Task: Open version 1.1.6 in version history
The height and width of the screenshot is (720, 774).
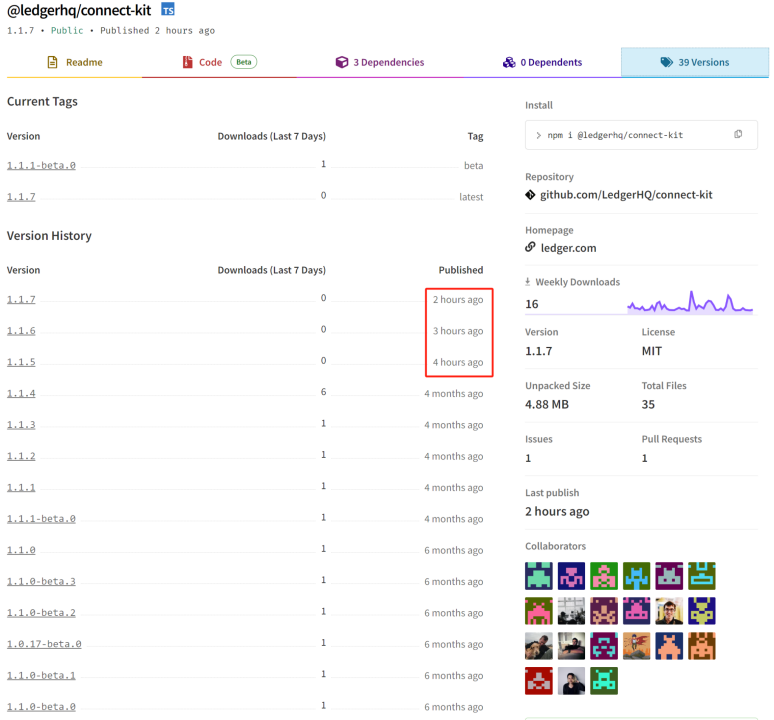Action: pyautogui.click(x=21, y=331)
